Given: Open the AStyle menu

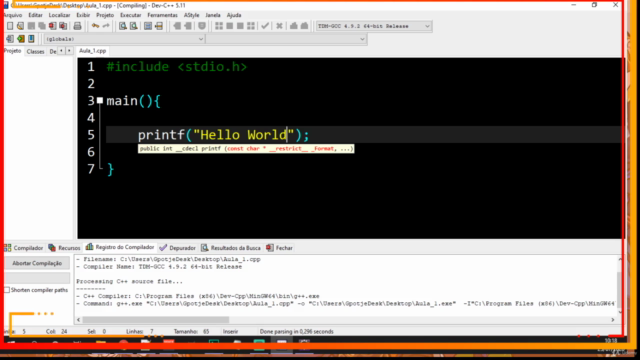Looking at the screenshot, I should [x=191, y=15].
